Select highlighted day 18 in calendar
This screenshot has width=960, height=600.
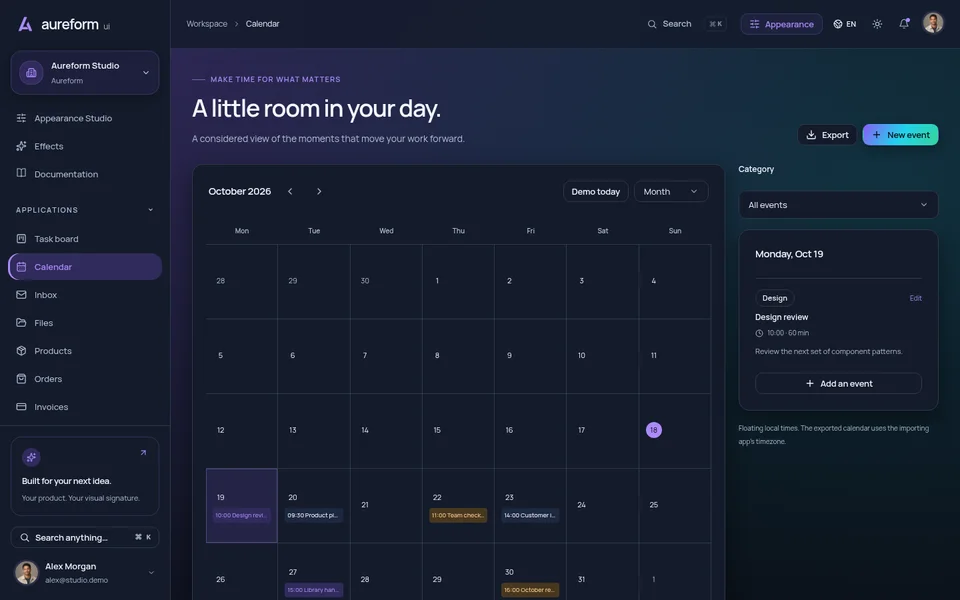click(654, 430)
